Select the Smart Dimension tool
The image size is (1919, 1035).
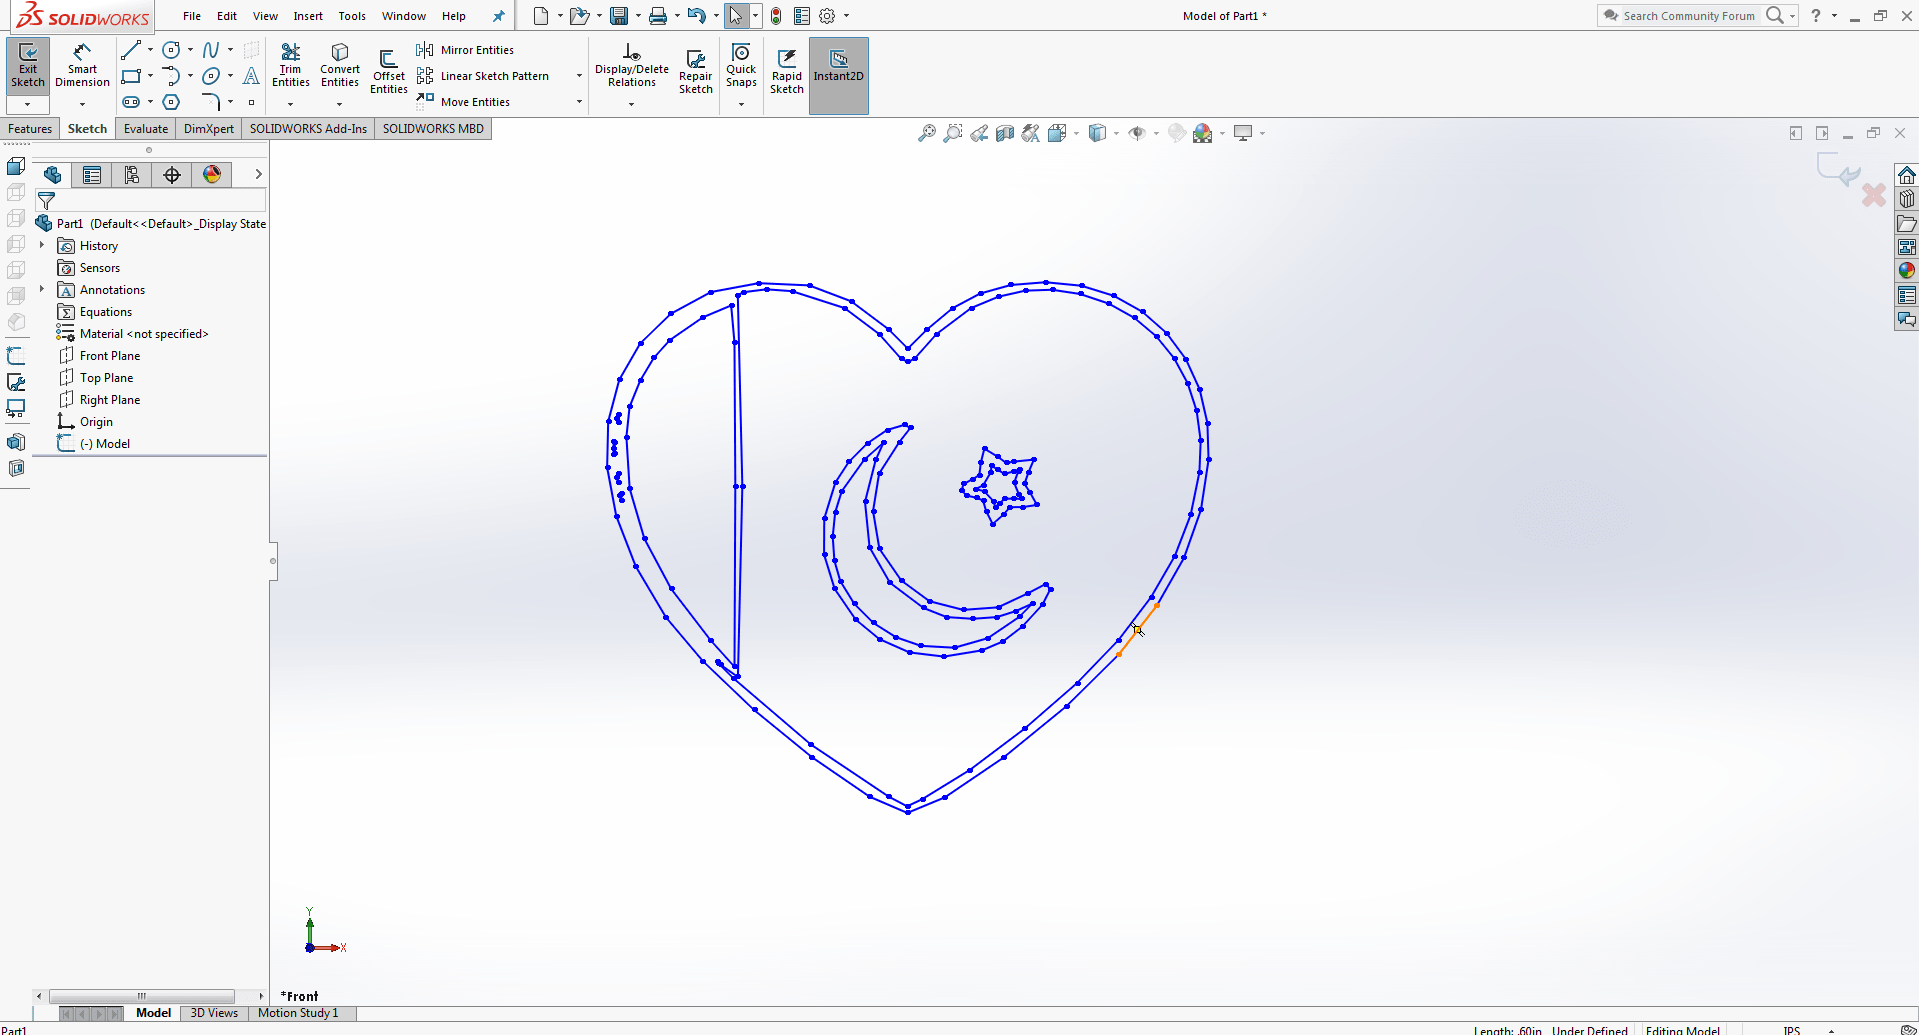point(82,65)
